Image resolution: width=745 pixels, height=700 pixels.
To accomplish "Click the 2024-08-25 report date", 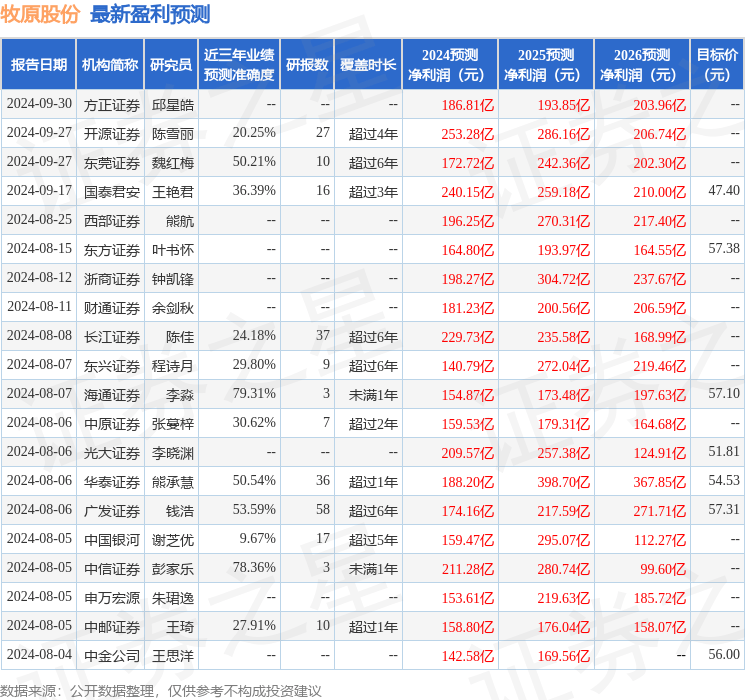I will [39, 219].
